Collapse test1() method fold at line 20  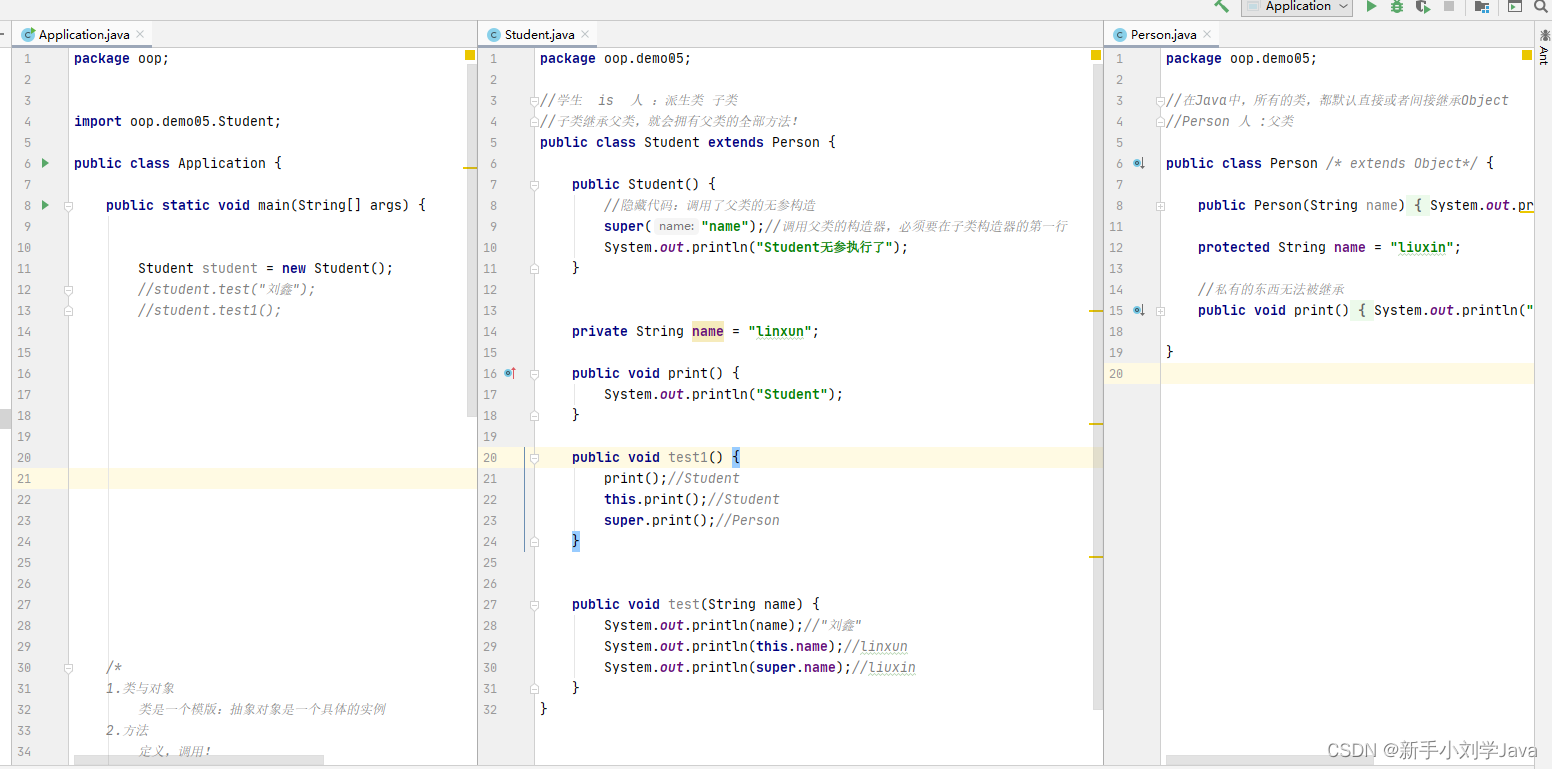point(535,457)
